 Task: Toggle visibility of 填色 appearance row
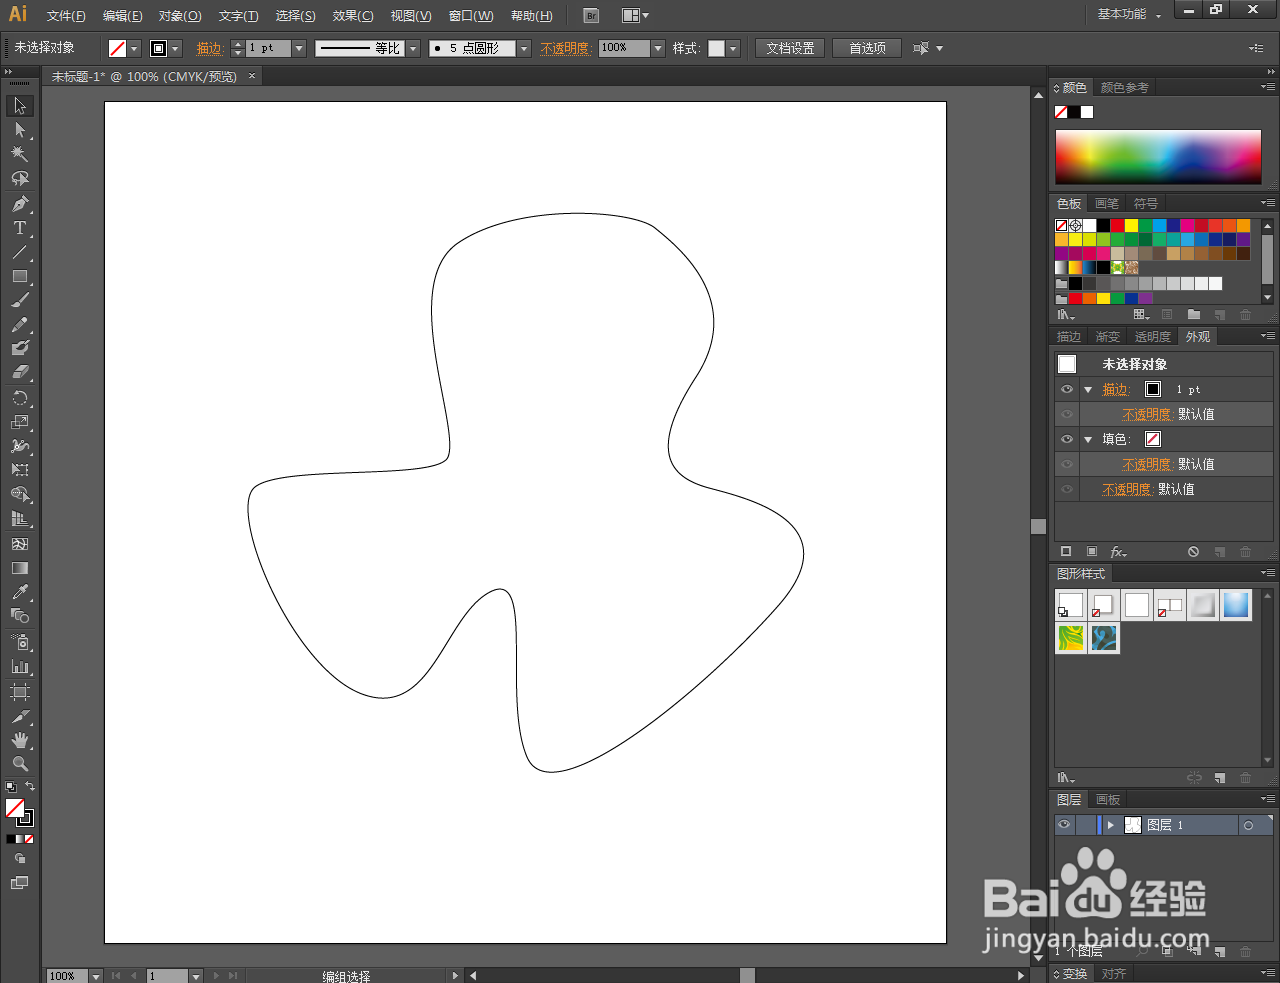pos(1067,439)
